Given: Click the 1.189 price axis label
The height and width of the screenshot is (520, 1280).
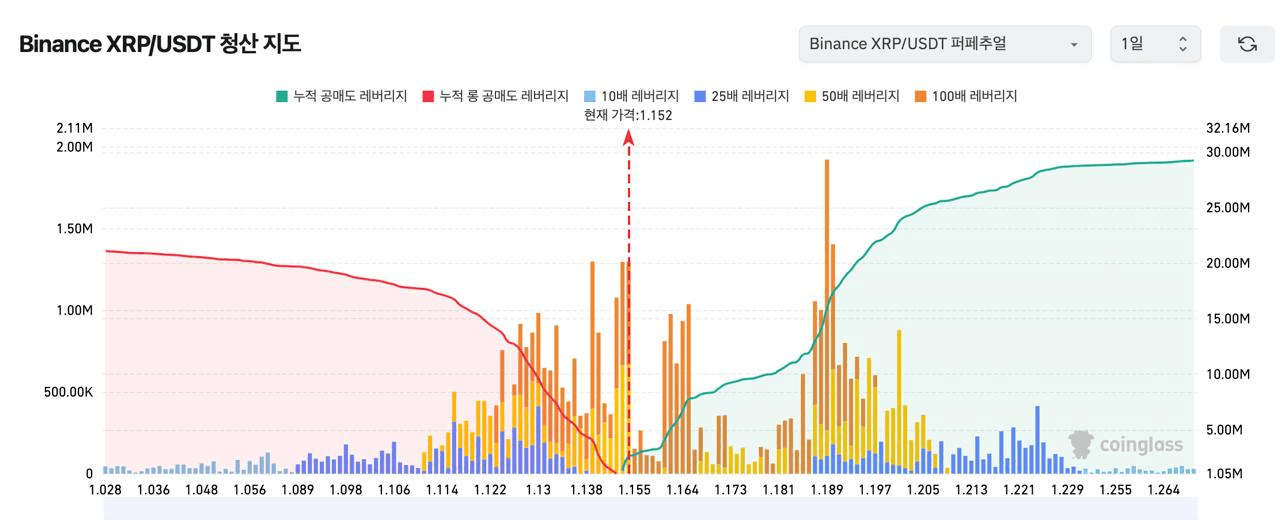Looking at the screenshot, I should pyautogui.click(x=827, y=490).
